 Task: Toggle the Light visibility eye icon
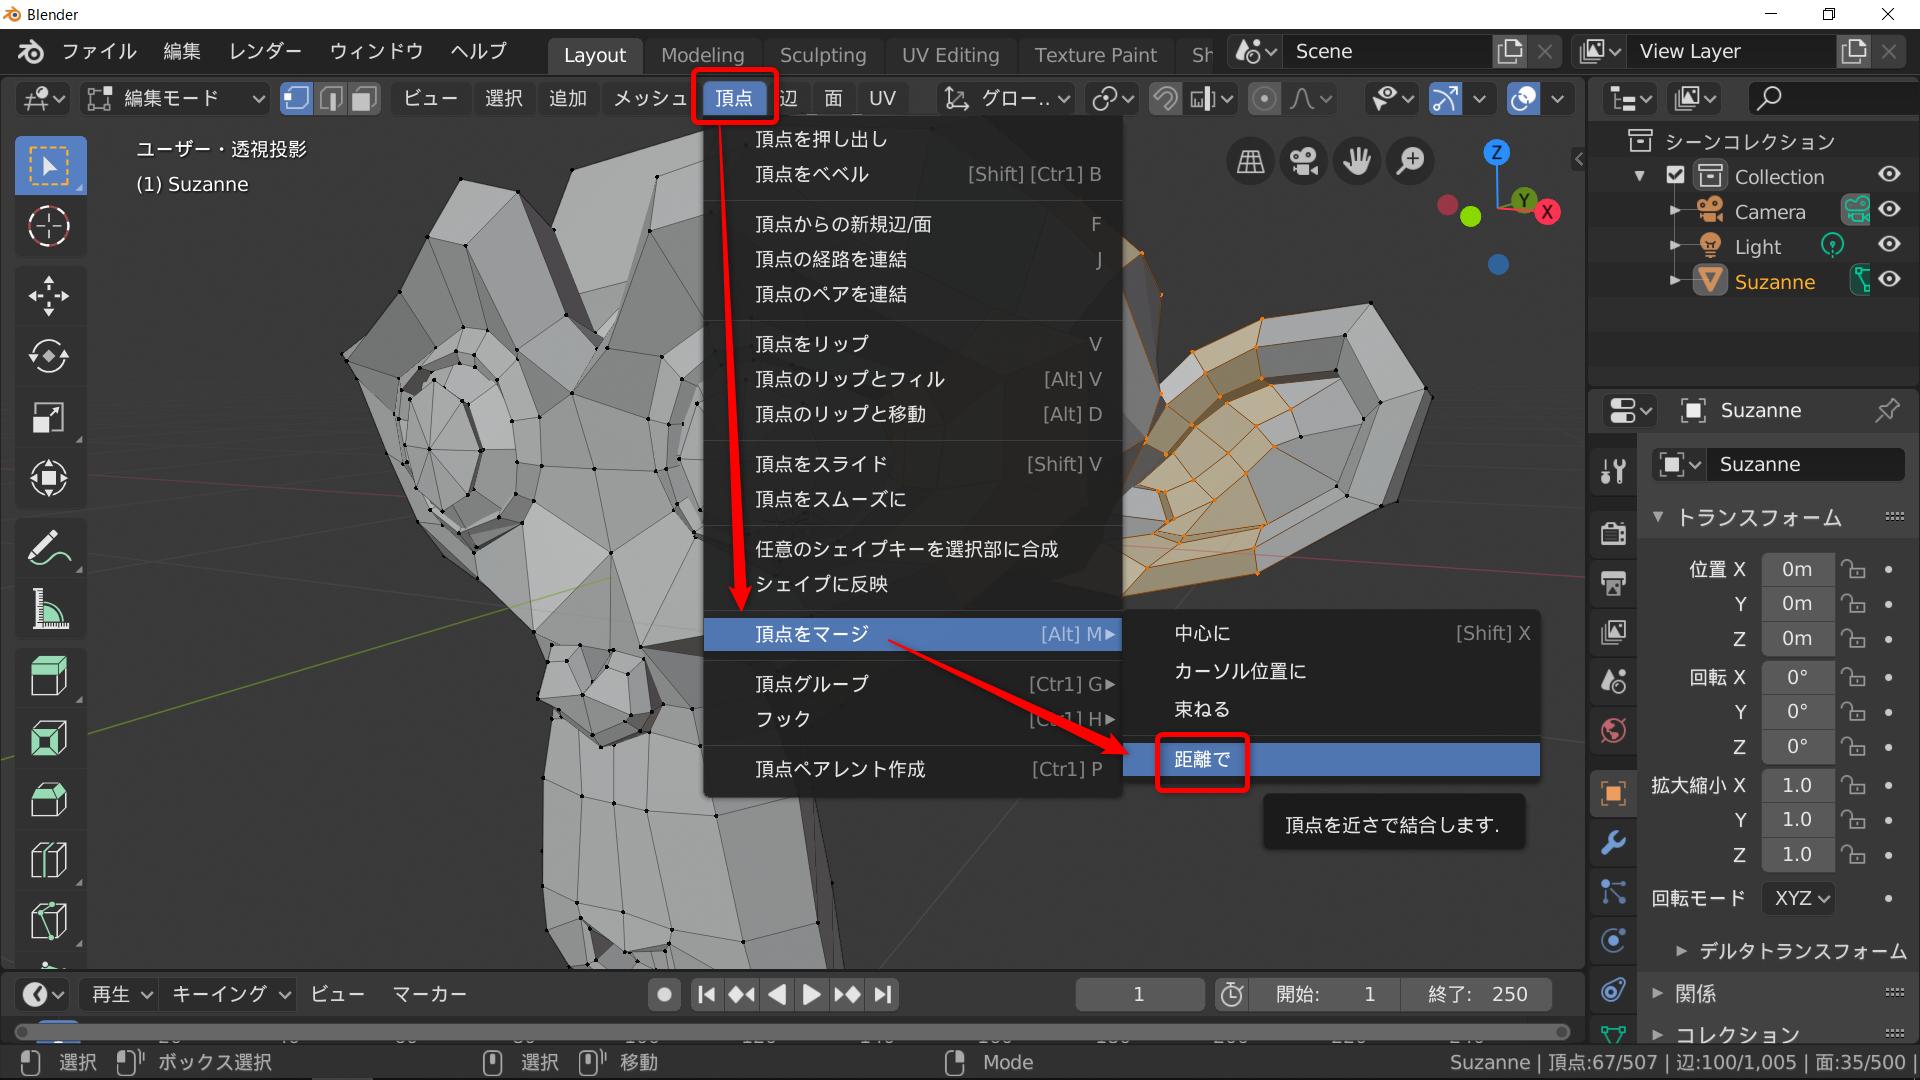1889,245
